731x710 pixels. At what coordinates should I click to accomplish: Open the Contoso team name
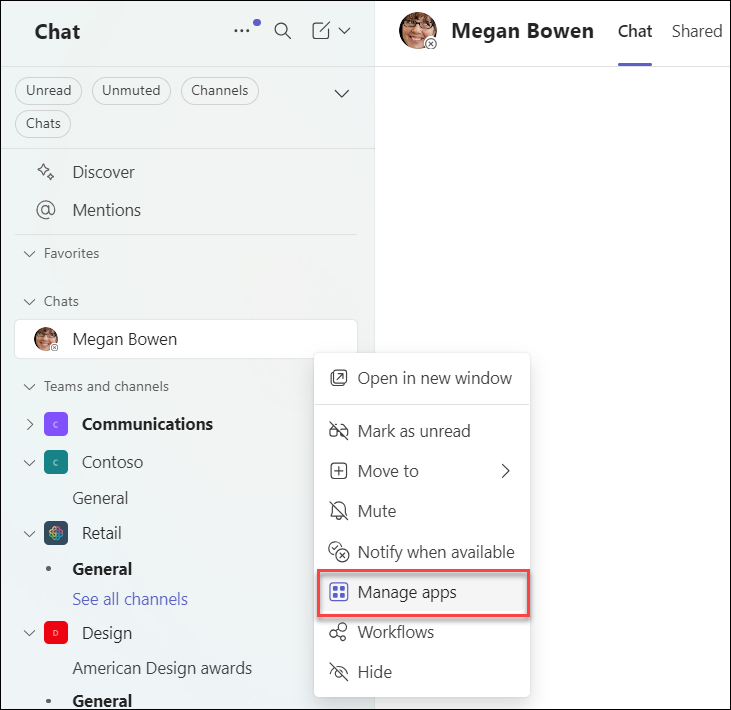112,462
